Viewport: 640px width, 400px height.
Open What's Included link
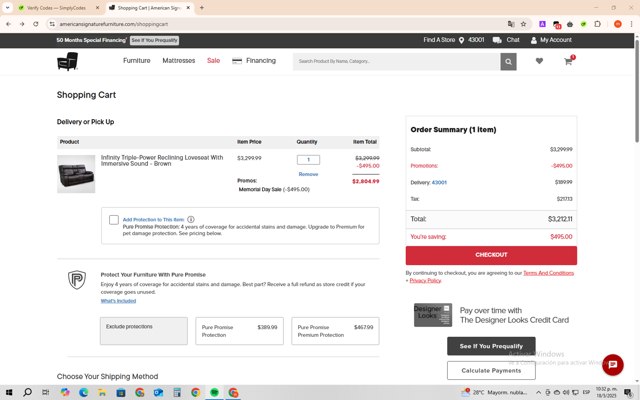pyautogui.click(x=118, y=301)
